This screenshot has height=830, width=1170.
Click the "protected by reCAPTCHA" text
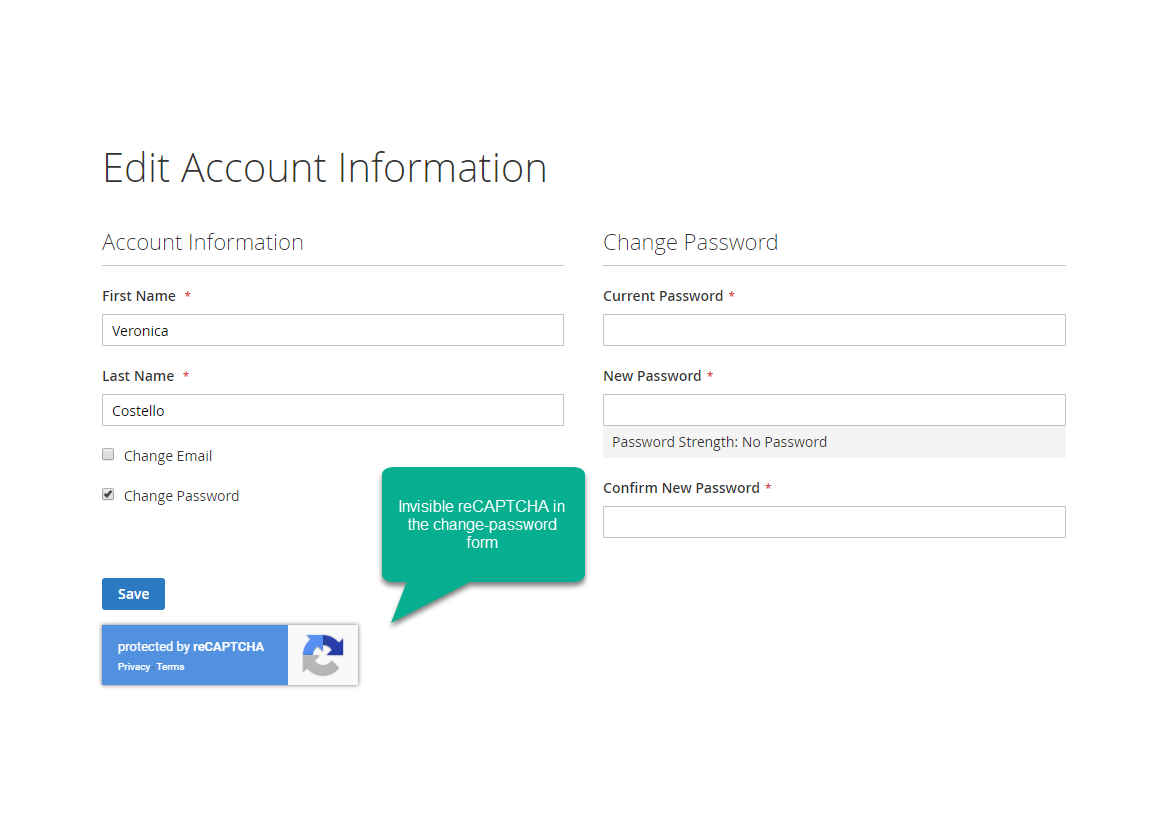pos(191,647)
